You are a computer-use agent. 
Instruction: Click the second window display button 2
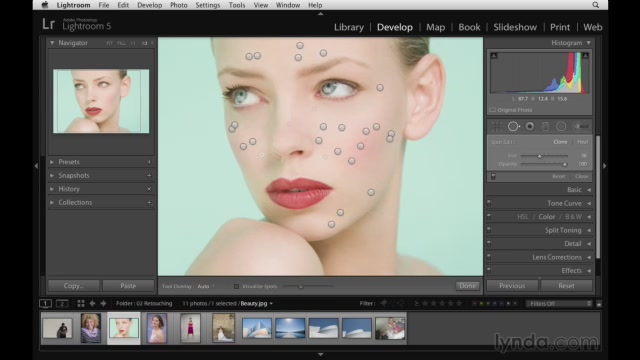[62, 303]
